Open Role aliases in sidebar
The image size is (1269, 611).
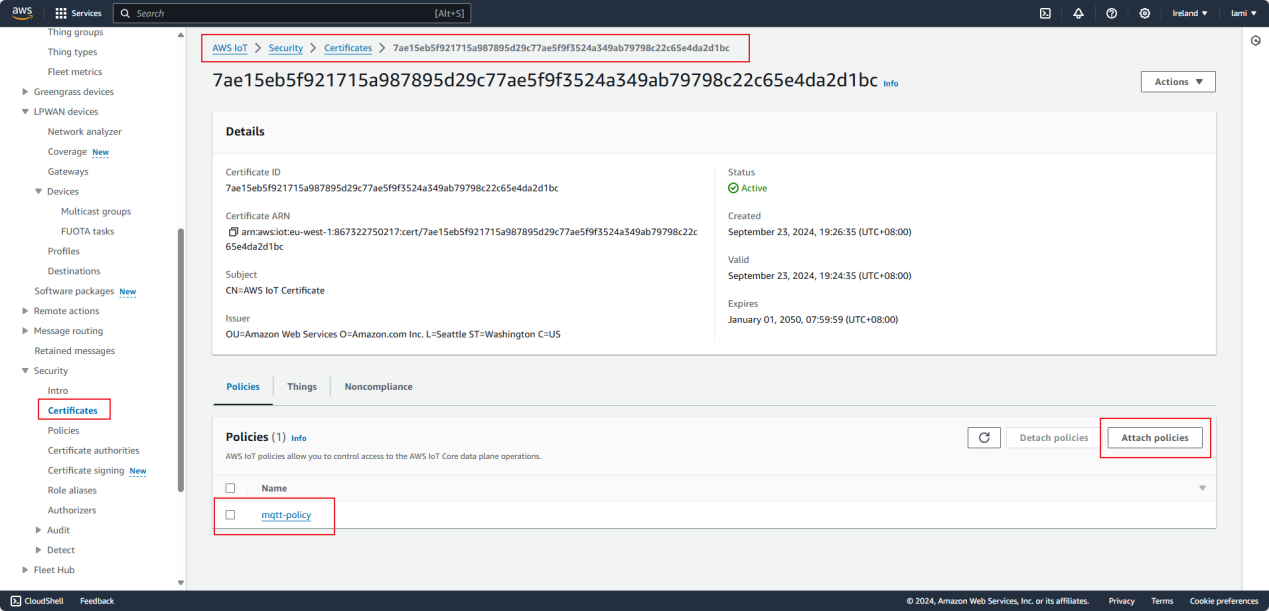coord(72,490)
